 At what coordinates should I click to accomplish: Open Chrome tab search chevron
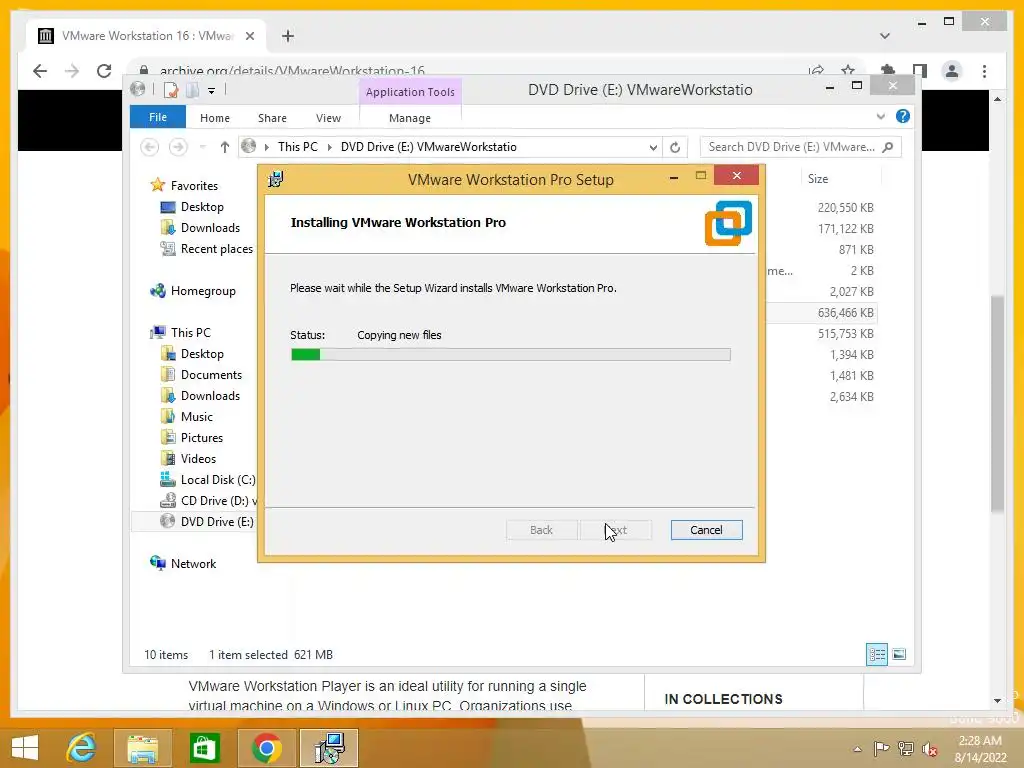(x=885, y=36)
